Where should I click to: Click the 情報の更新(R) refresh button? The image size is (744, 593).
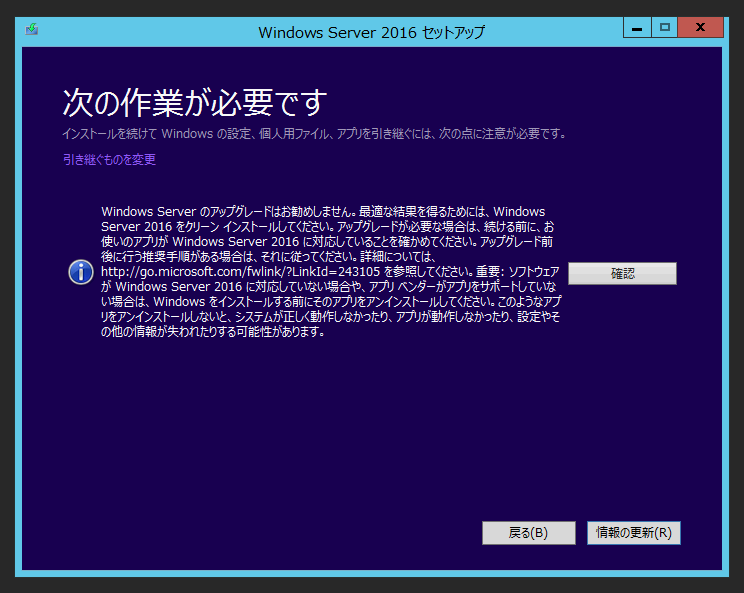click(633, 533)
